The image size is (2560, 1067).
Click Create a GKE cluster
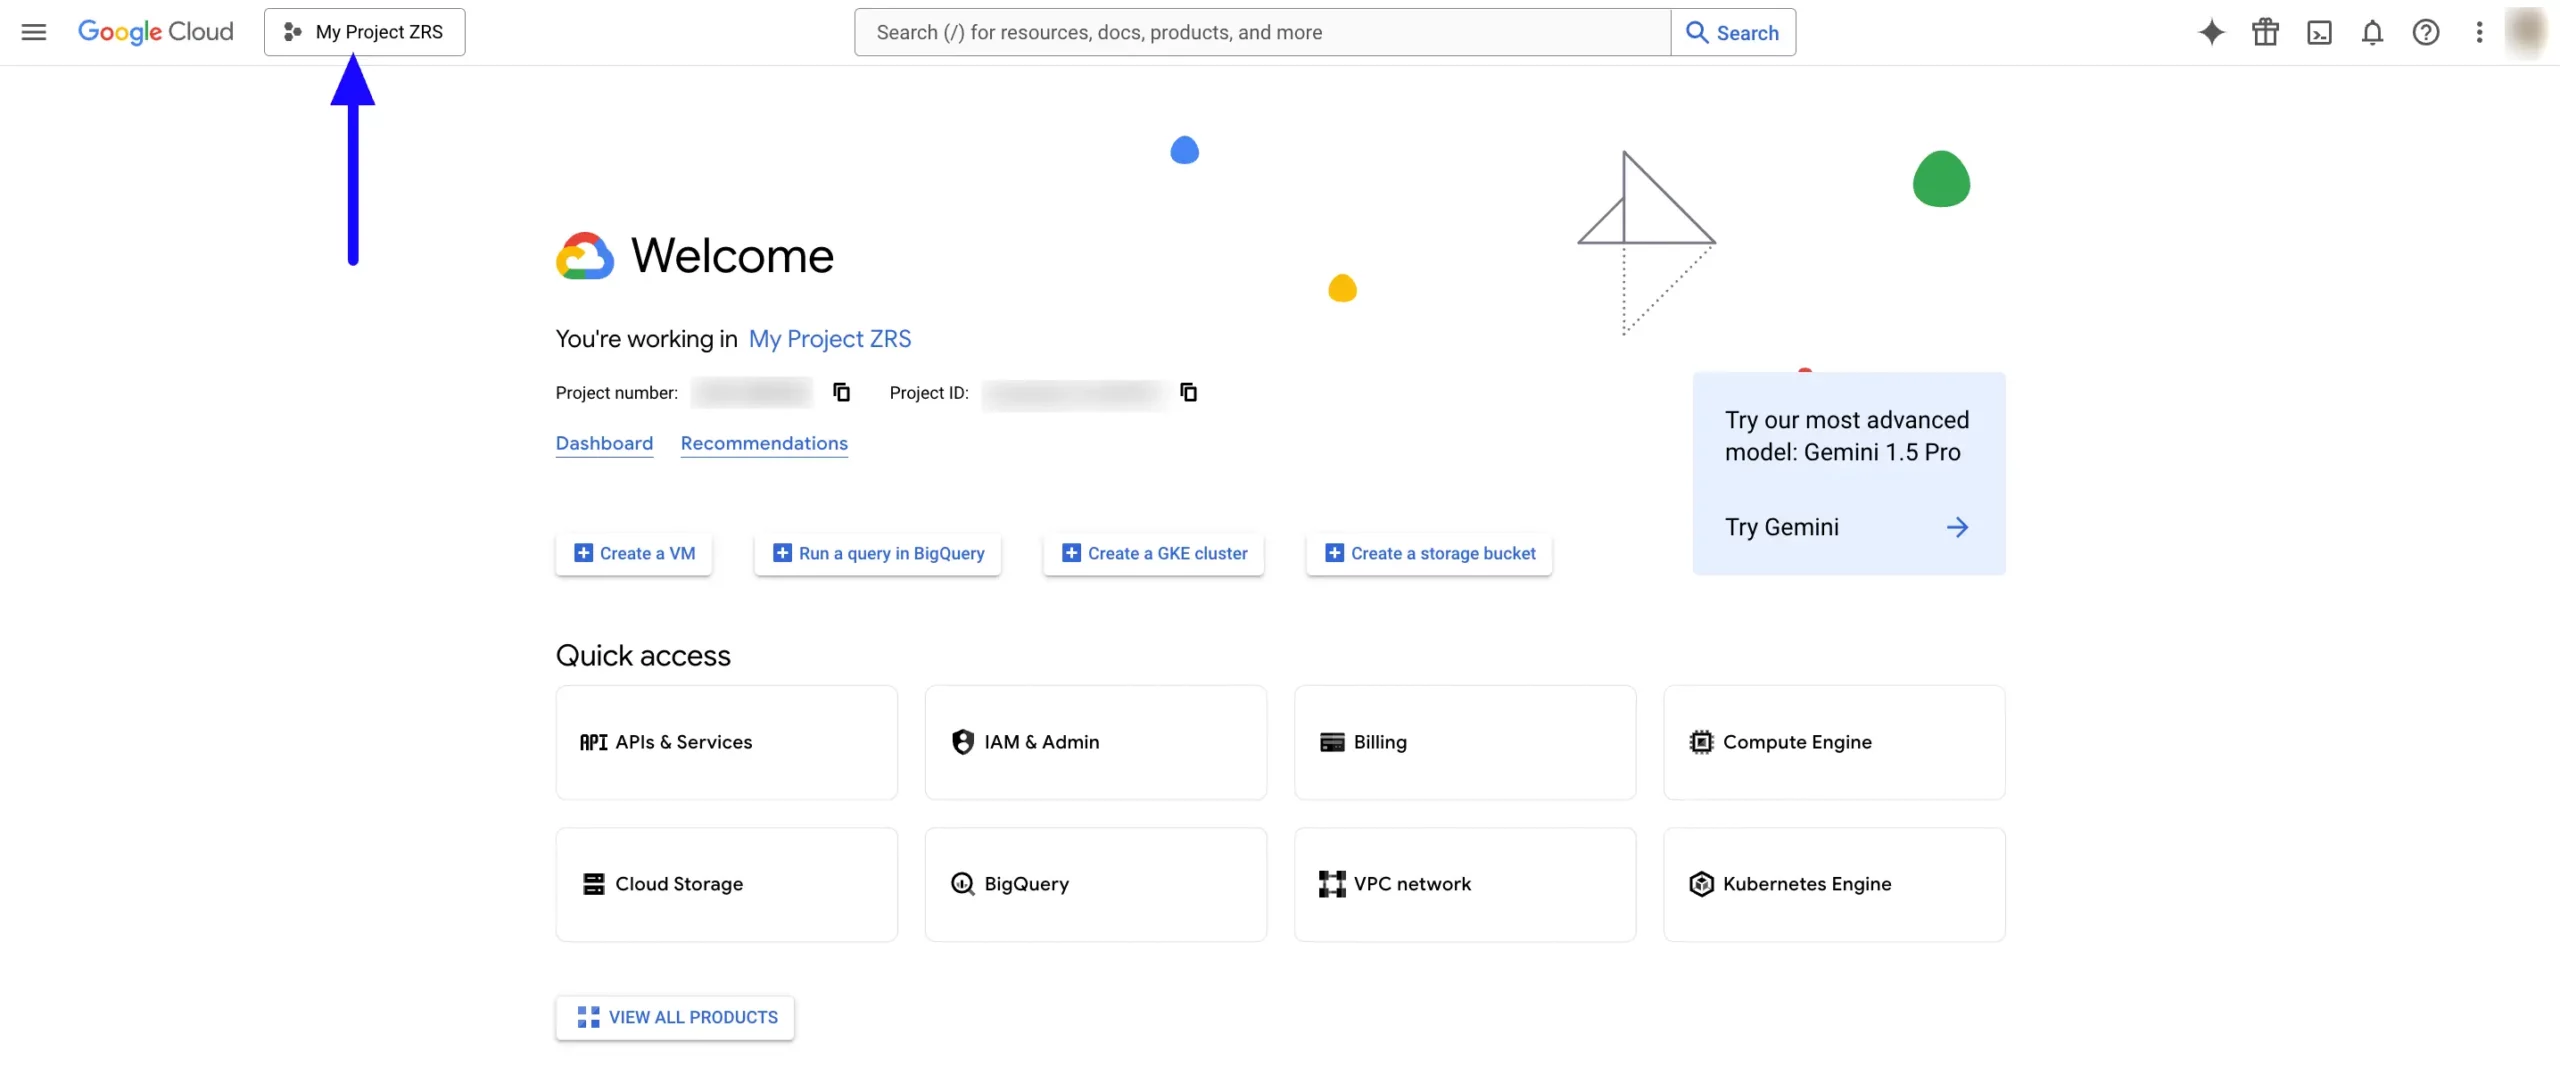tap(1154, 553)
